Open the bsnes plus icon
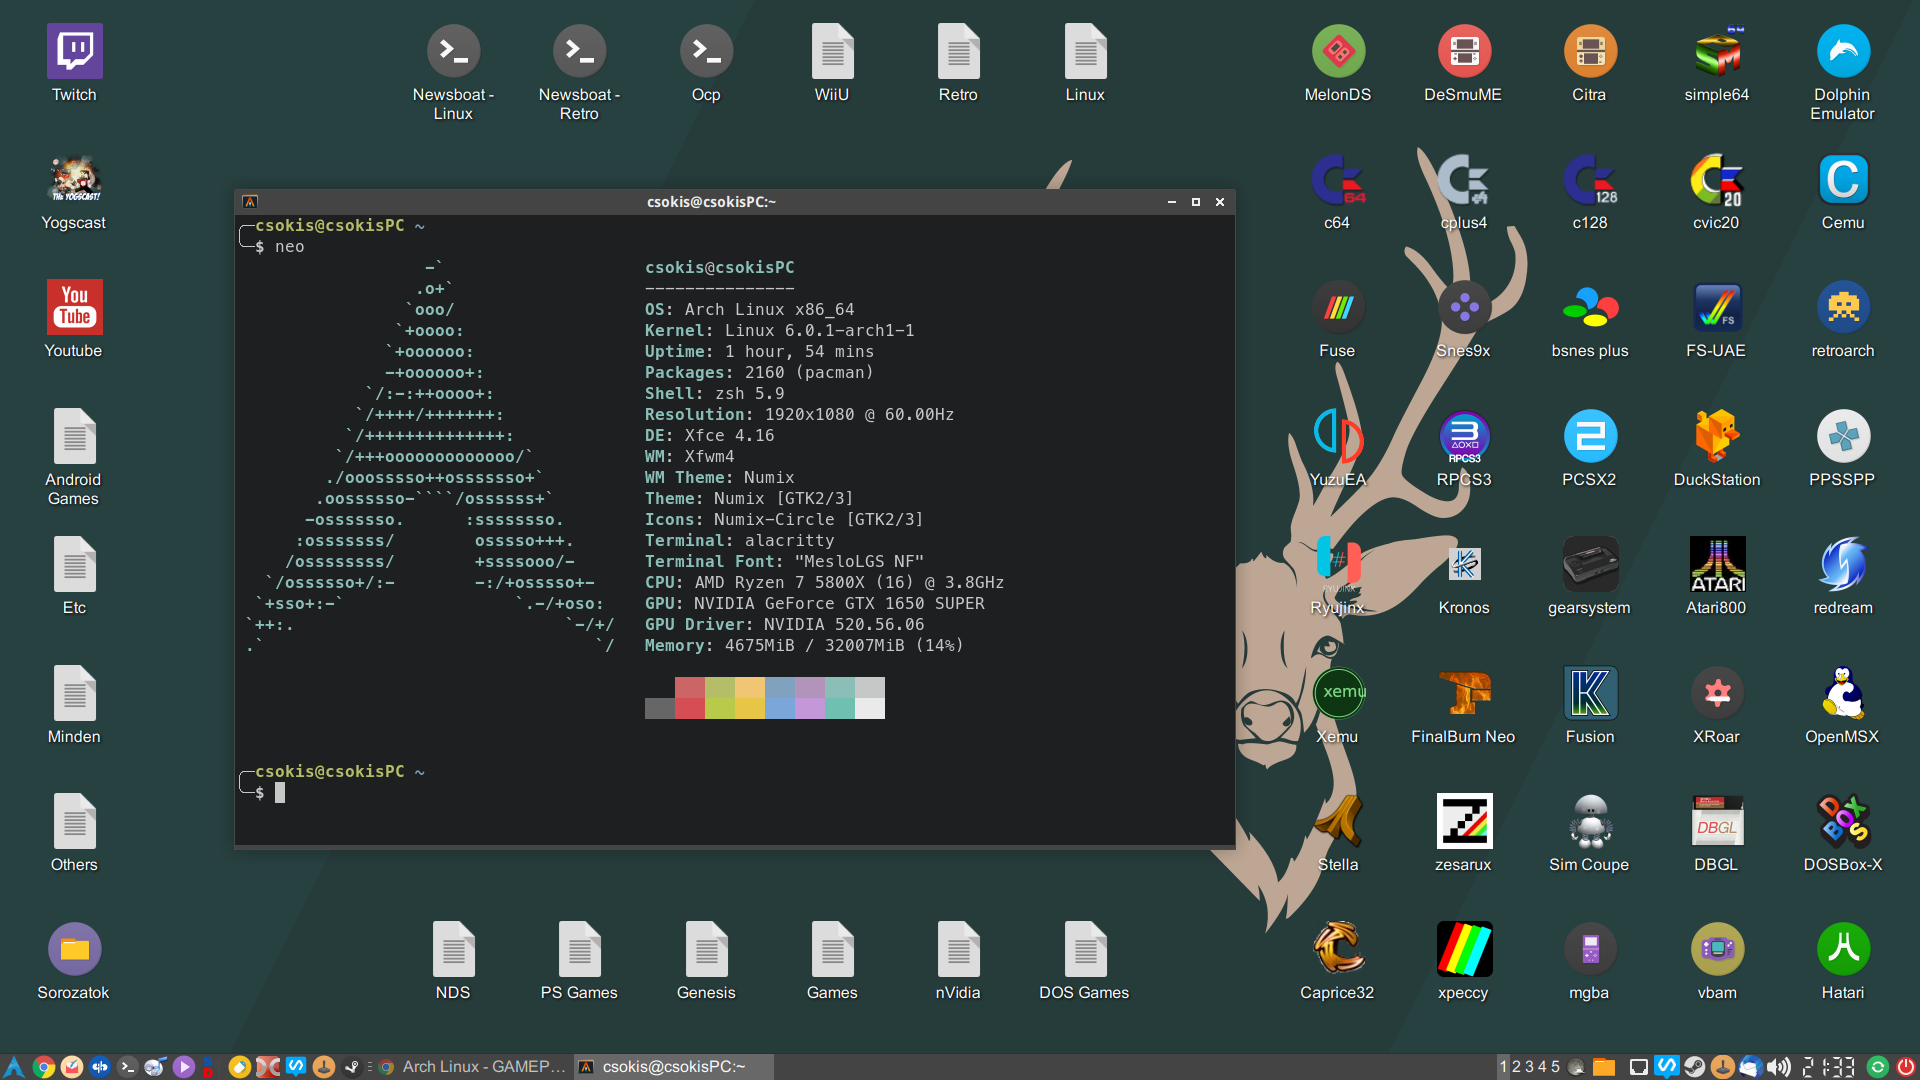1920x1080 pixels. click(1590, 308)
